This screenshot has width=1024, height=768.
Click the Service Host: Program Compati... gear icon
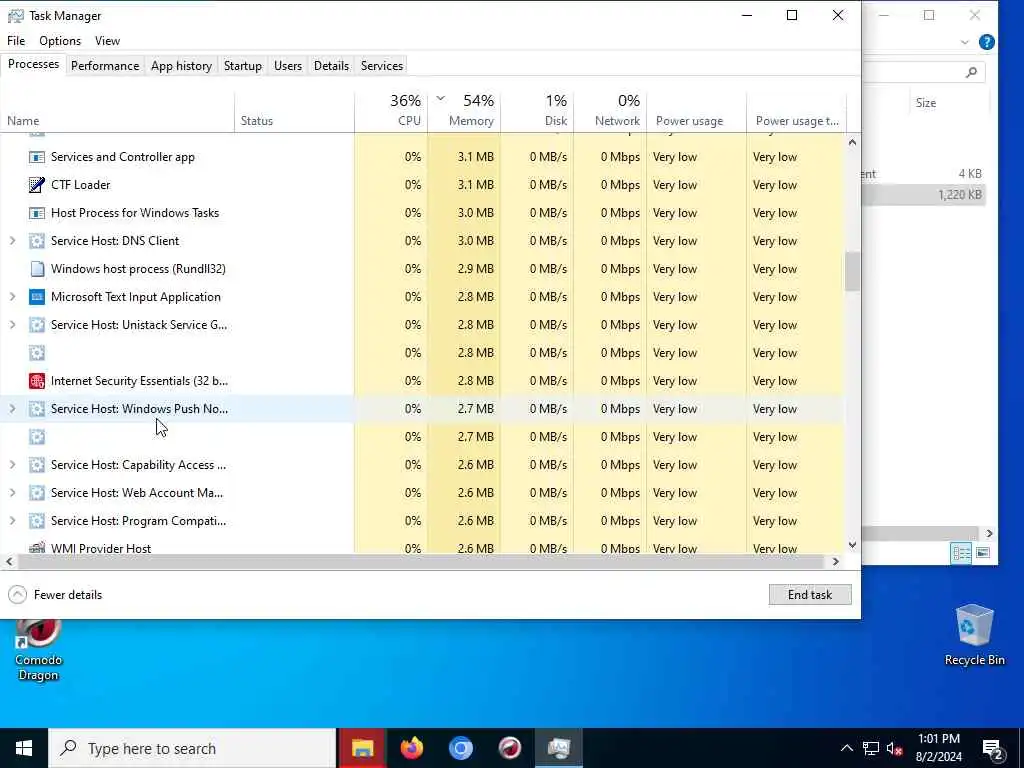37,521
